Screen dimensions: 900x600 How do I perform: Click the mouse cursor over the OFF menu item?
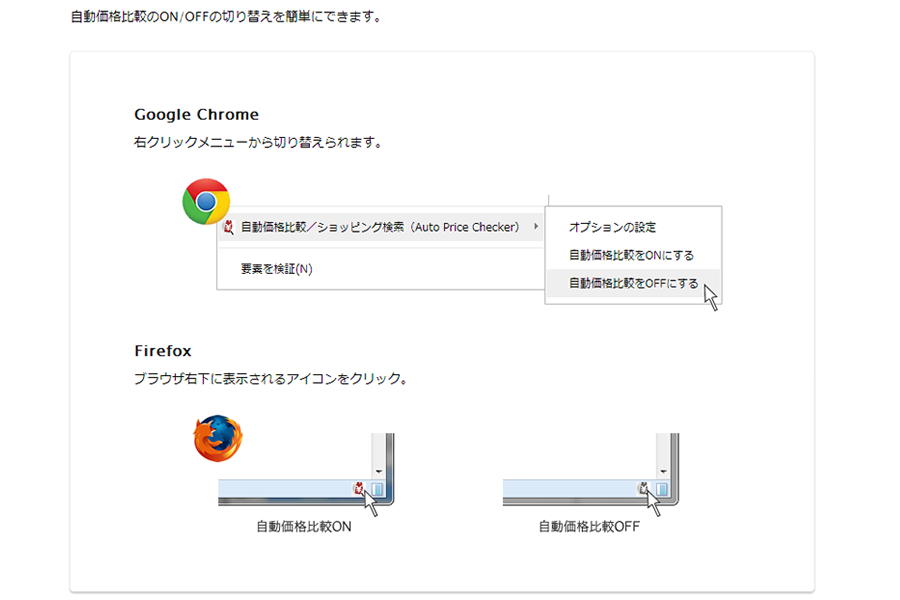pos(711,297)
